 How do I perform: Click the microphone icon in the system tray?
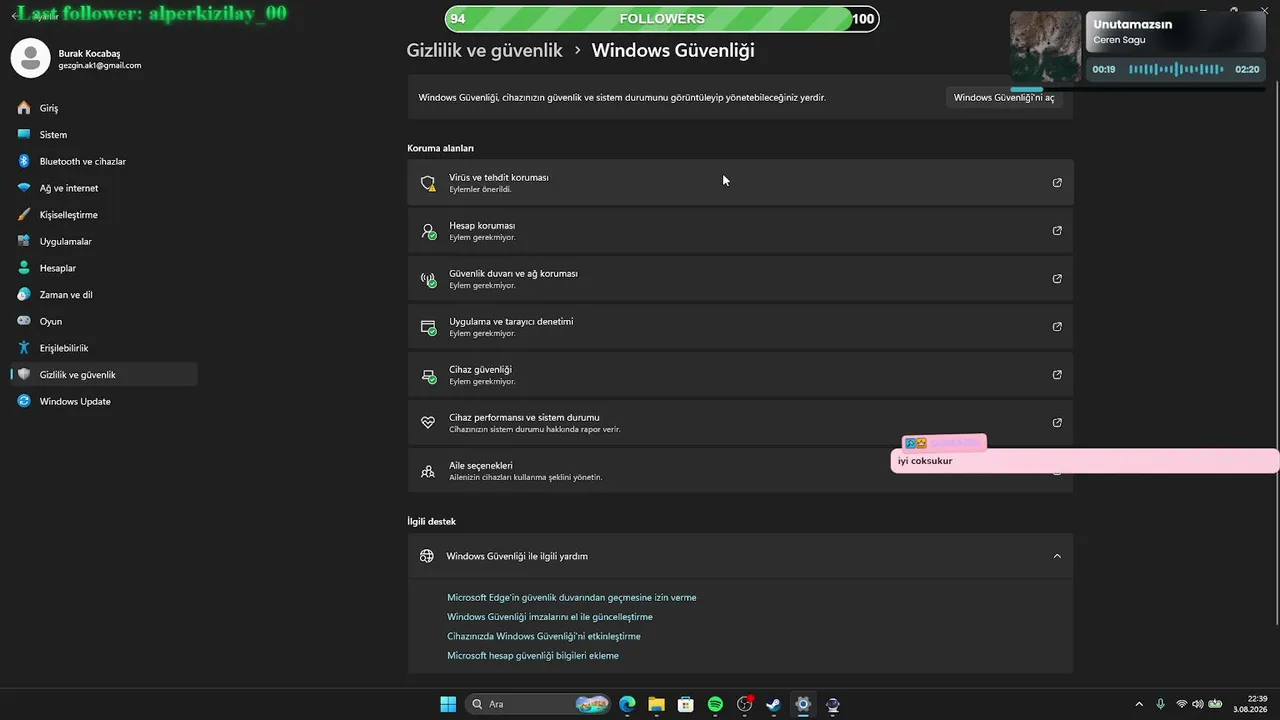click(1160, 704)
